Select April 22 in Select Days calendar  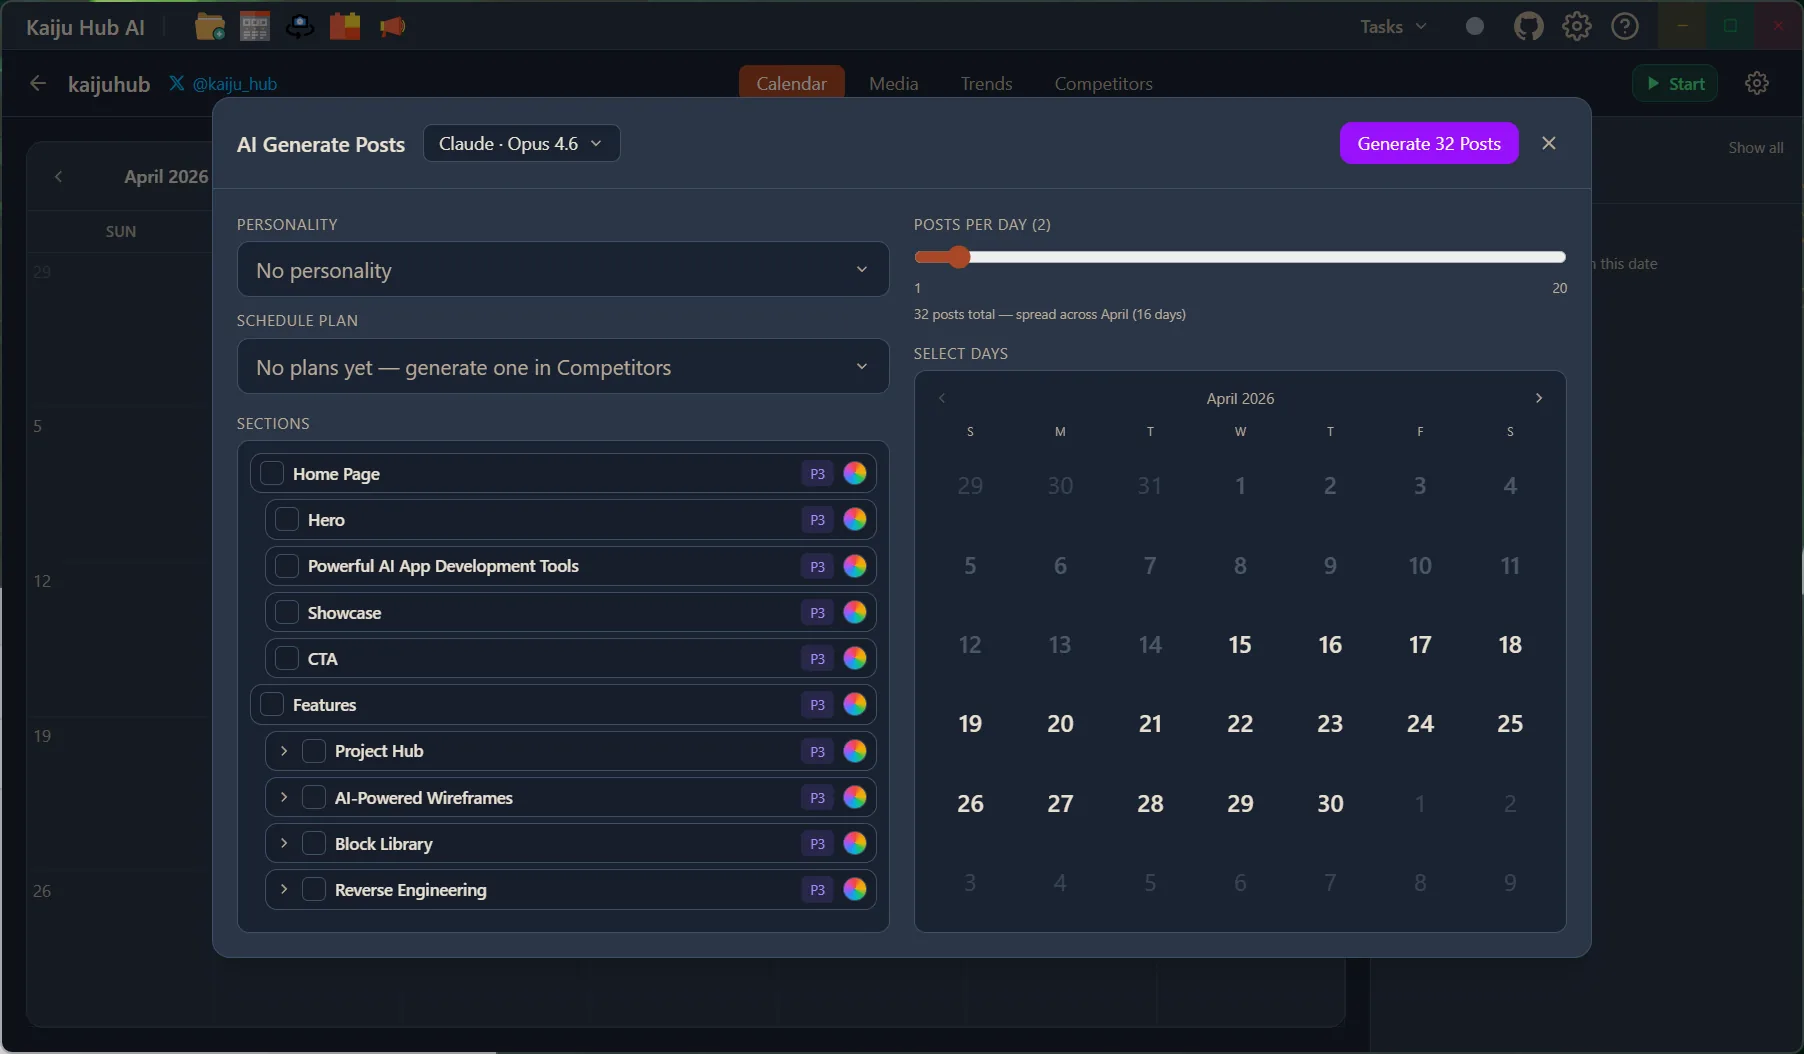1240,724
